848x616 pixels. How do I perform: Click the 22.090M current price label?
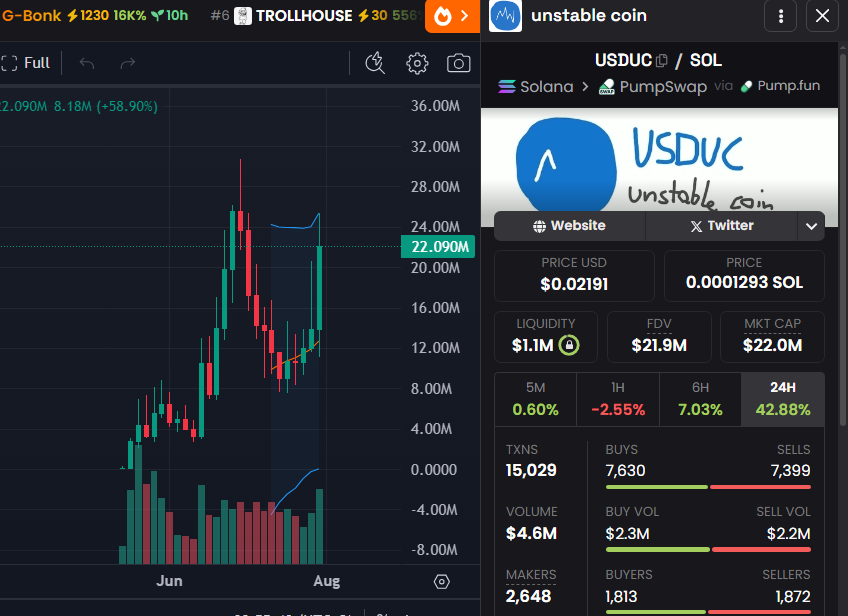(438, 247)
